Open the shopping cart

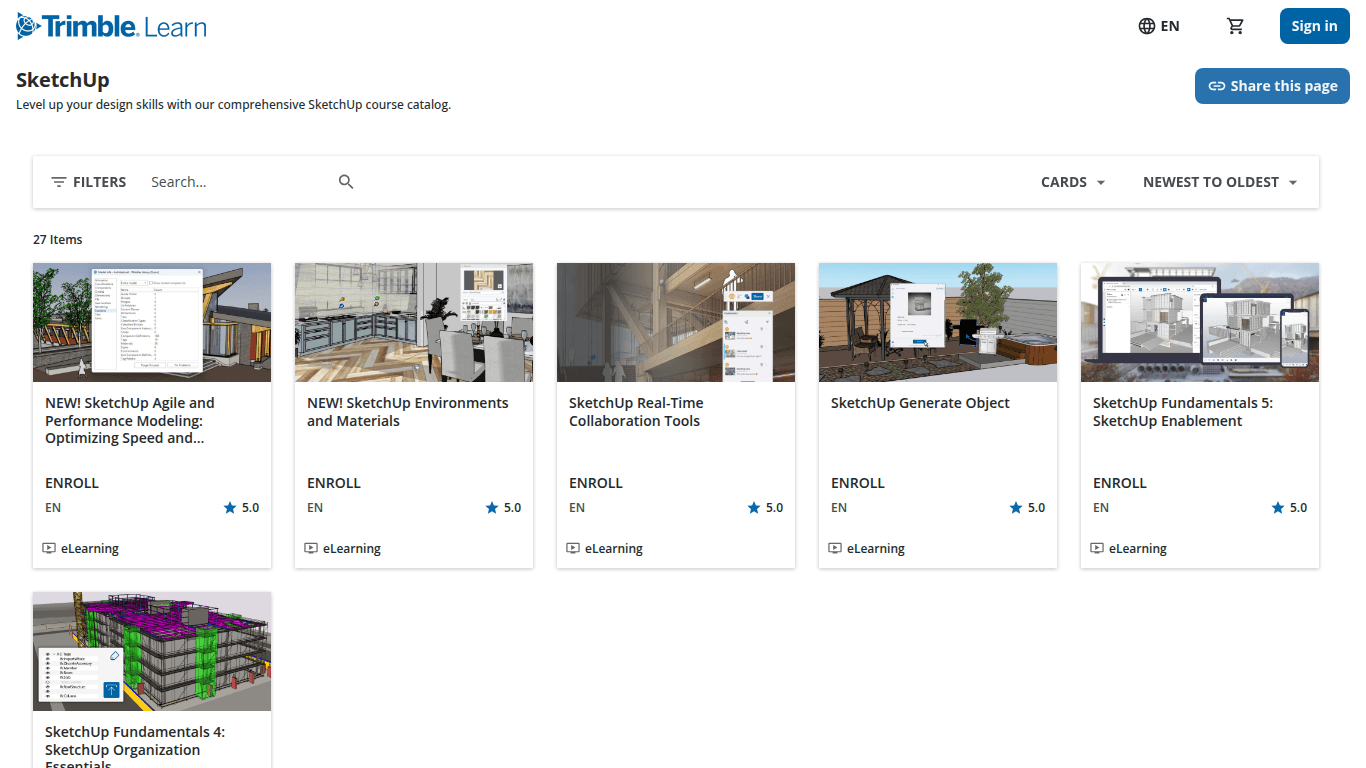[1236, 26]
